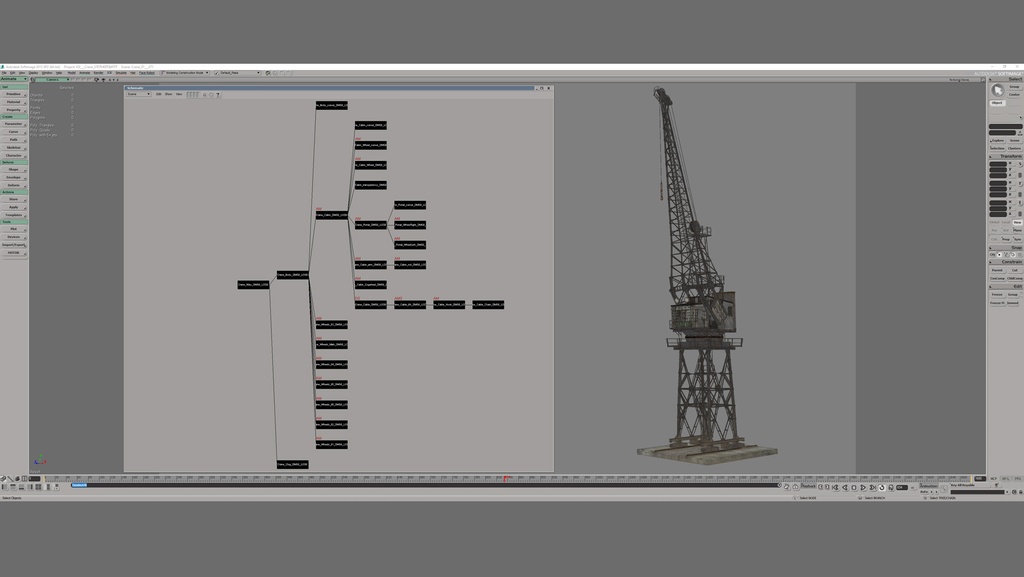Open the Scene dropdown in the Schematic view
The width and height of the screenshot is (1024, 577).
click(x=136, y=92)
